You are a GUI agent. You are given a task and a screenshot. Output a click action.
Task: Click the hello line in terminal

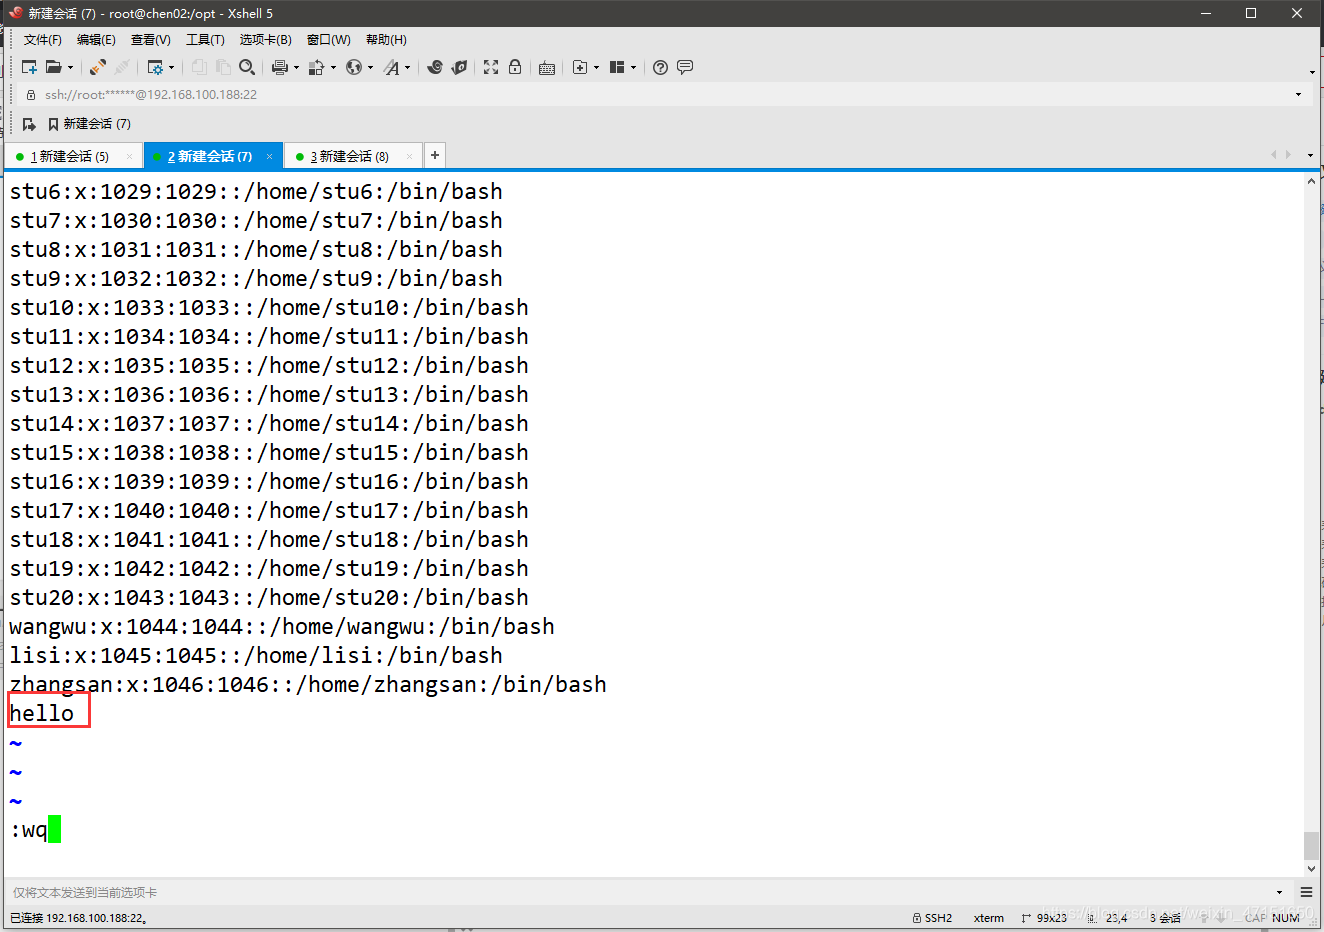coord(42,713)
